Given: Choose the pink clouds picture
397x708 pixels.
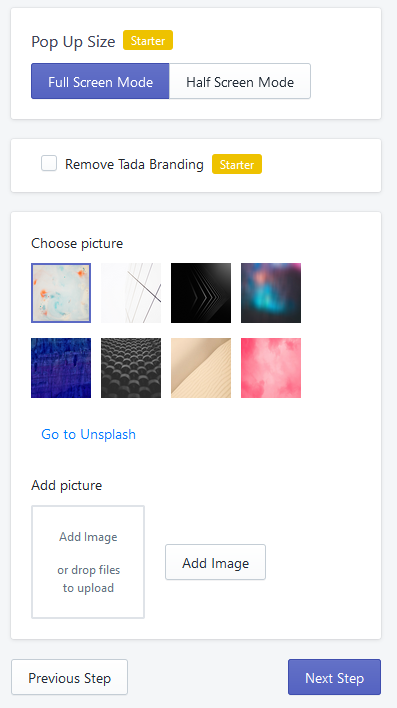Looking at the screenshot, I should coord(271,368).
